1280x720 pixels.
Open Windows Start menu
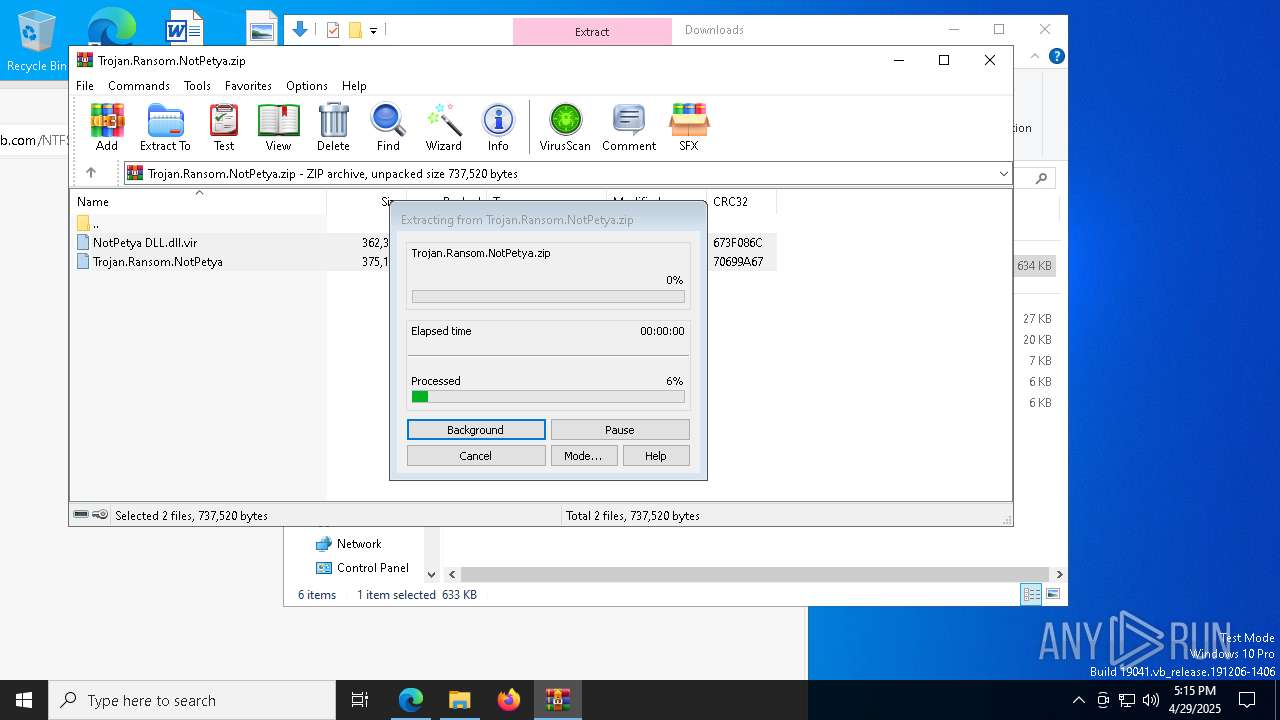24,700
